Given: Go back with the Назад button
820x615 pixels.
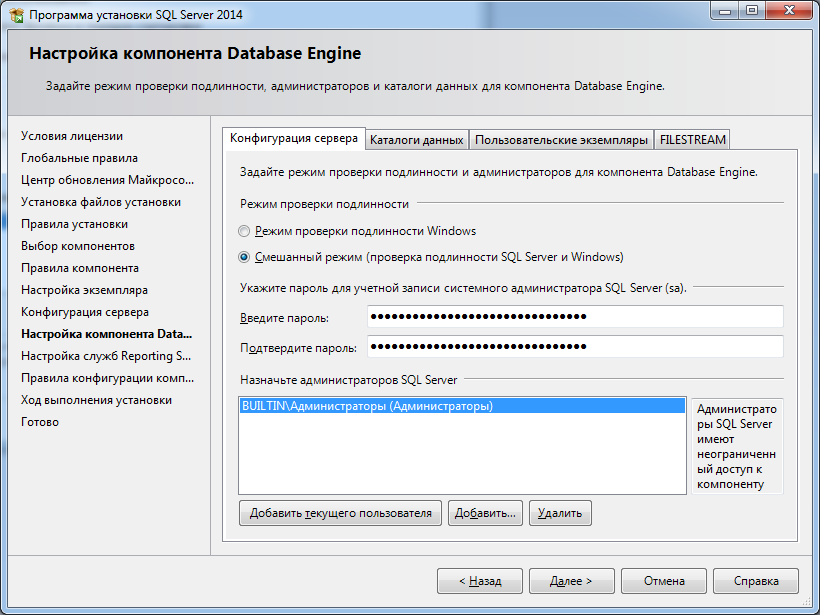Looking at the screenshot, I should (x=480, y=580).
